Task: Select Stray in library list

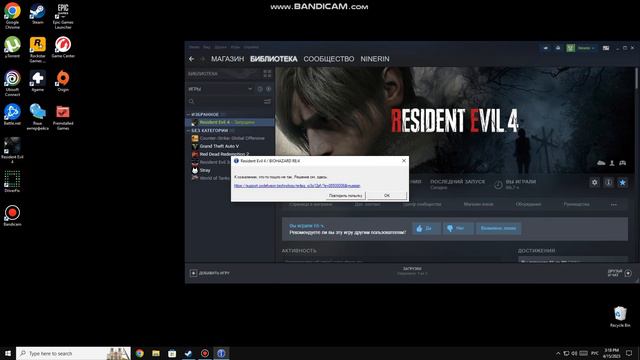Action: tap(201, 170)
